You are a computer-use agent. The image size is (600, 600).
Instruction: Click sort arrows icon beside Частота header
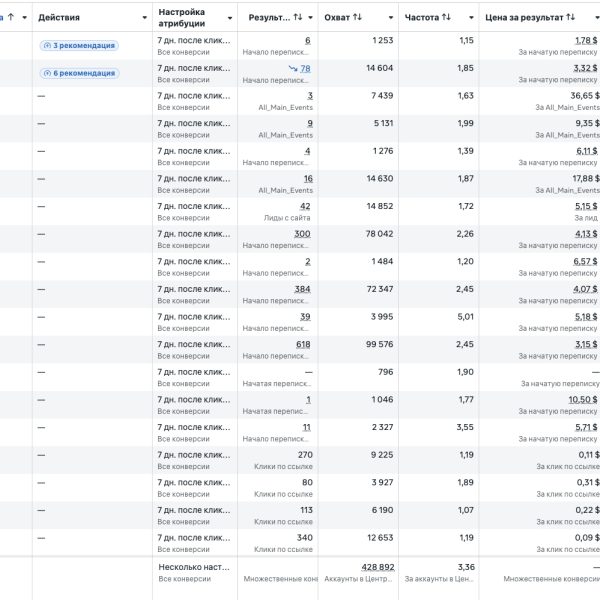(x=446, y=18)
